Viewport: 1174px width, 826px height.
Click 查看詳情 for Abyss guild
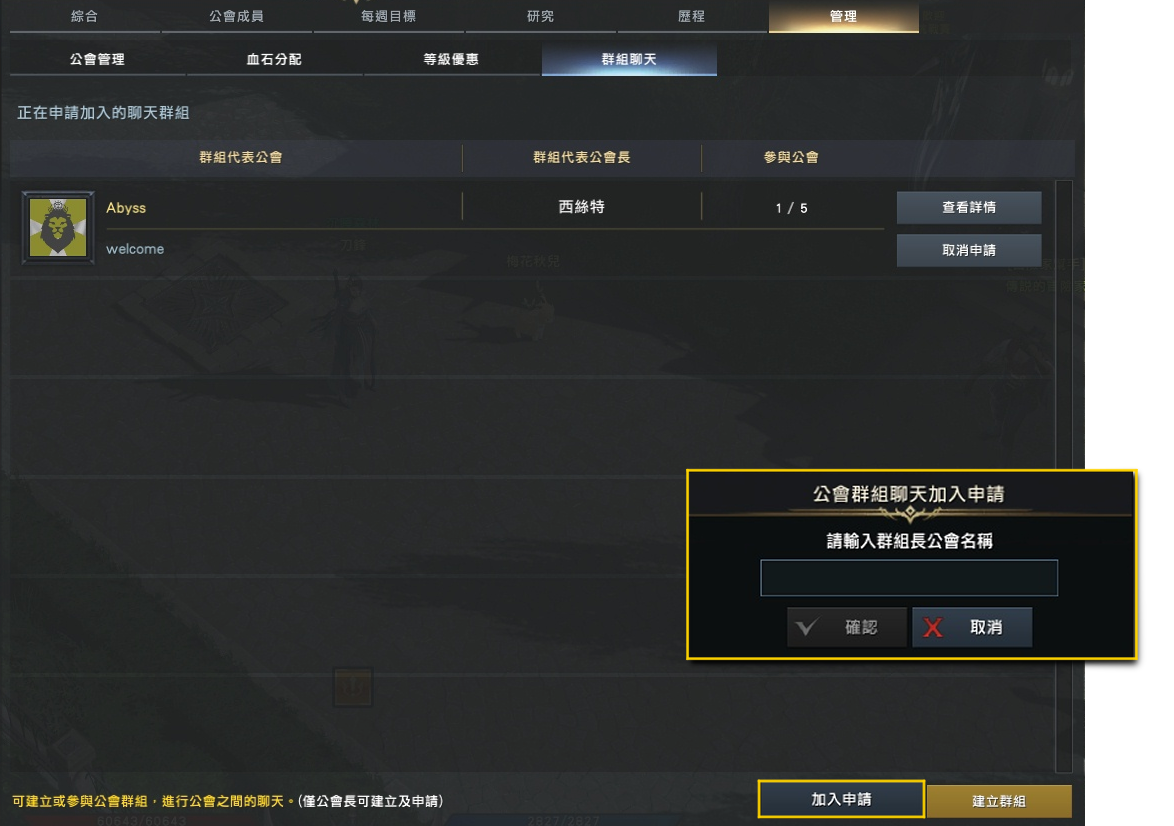(969, 207)
